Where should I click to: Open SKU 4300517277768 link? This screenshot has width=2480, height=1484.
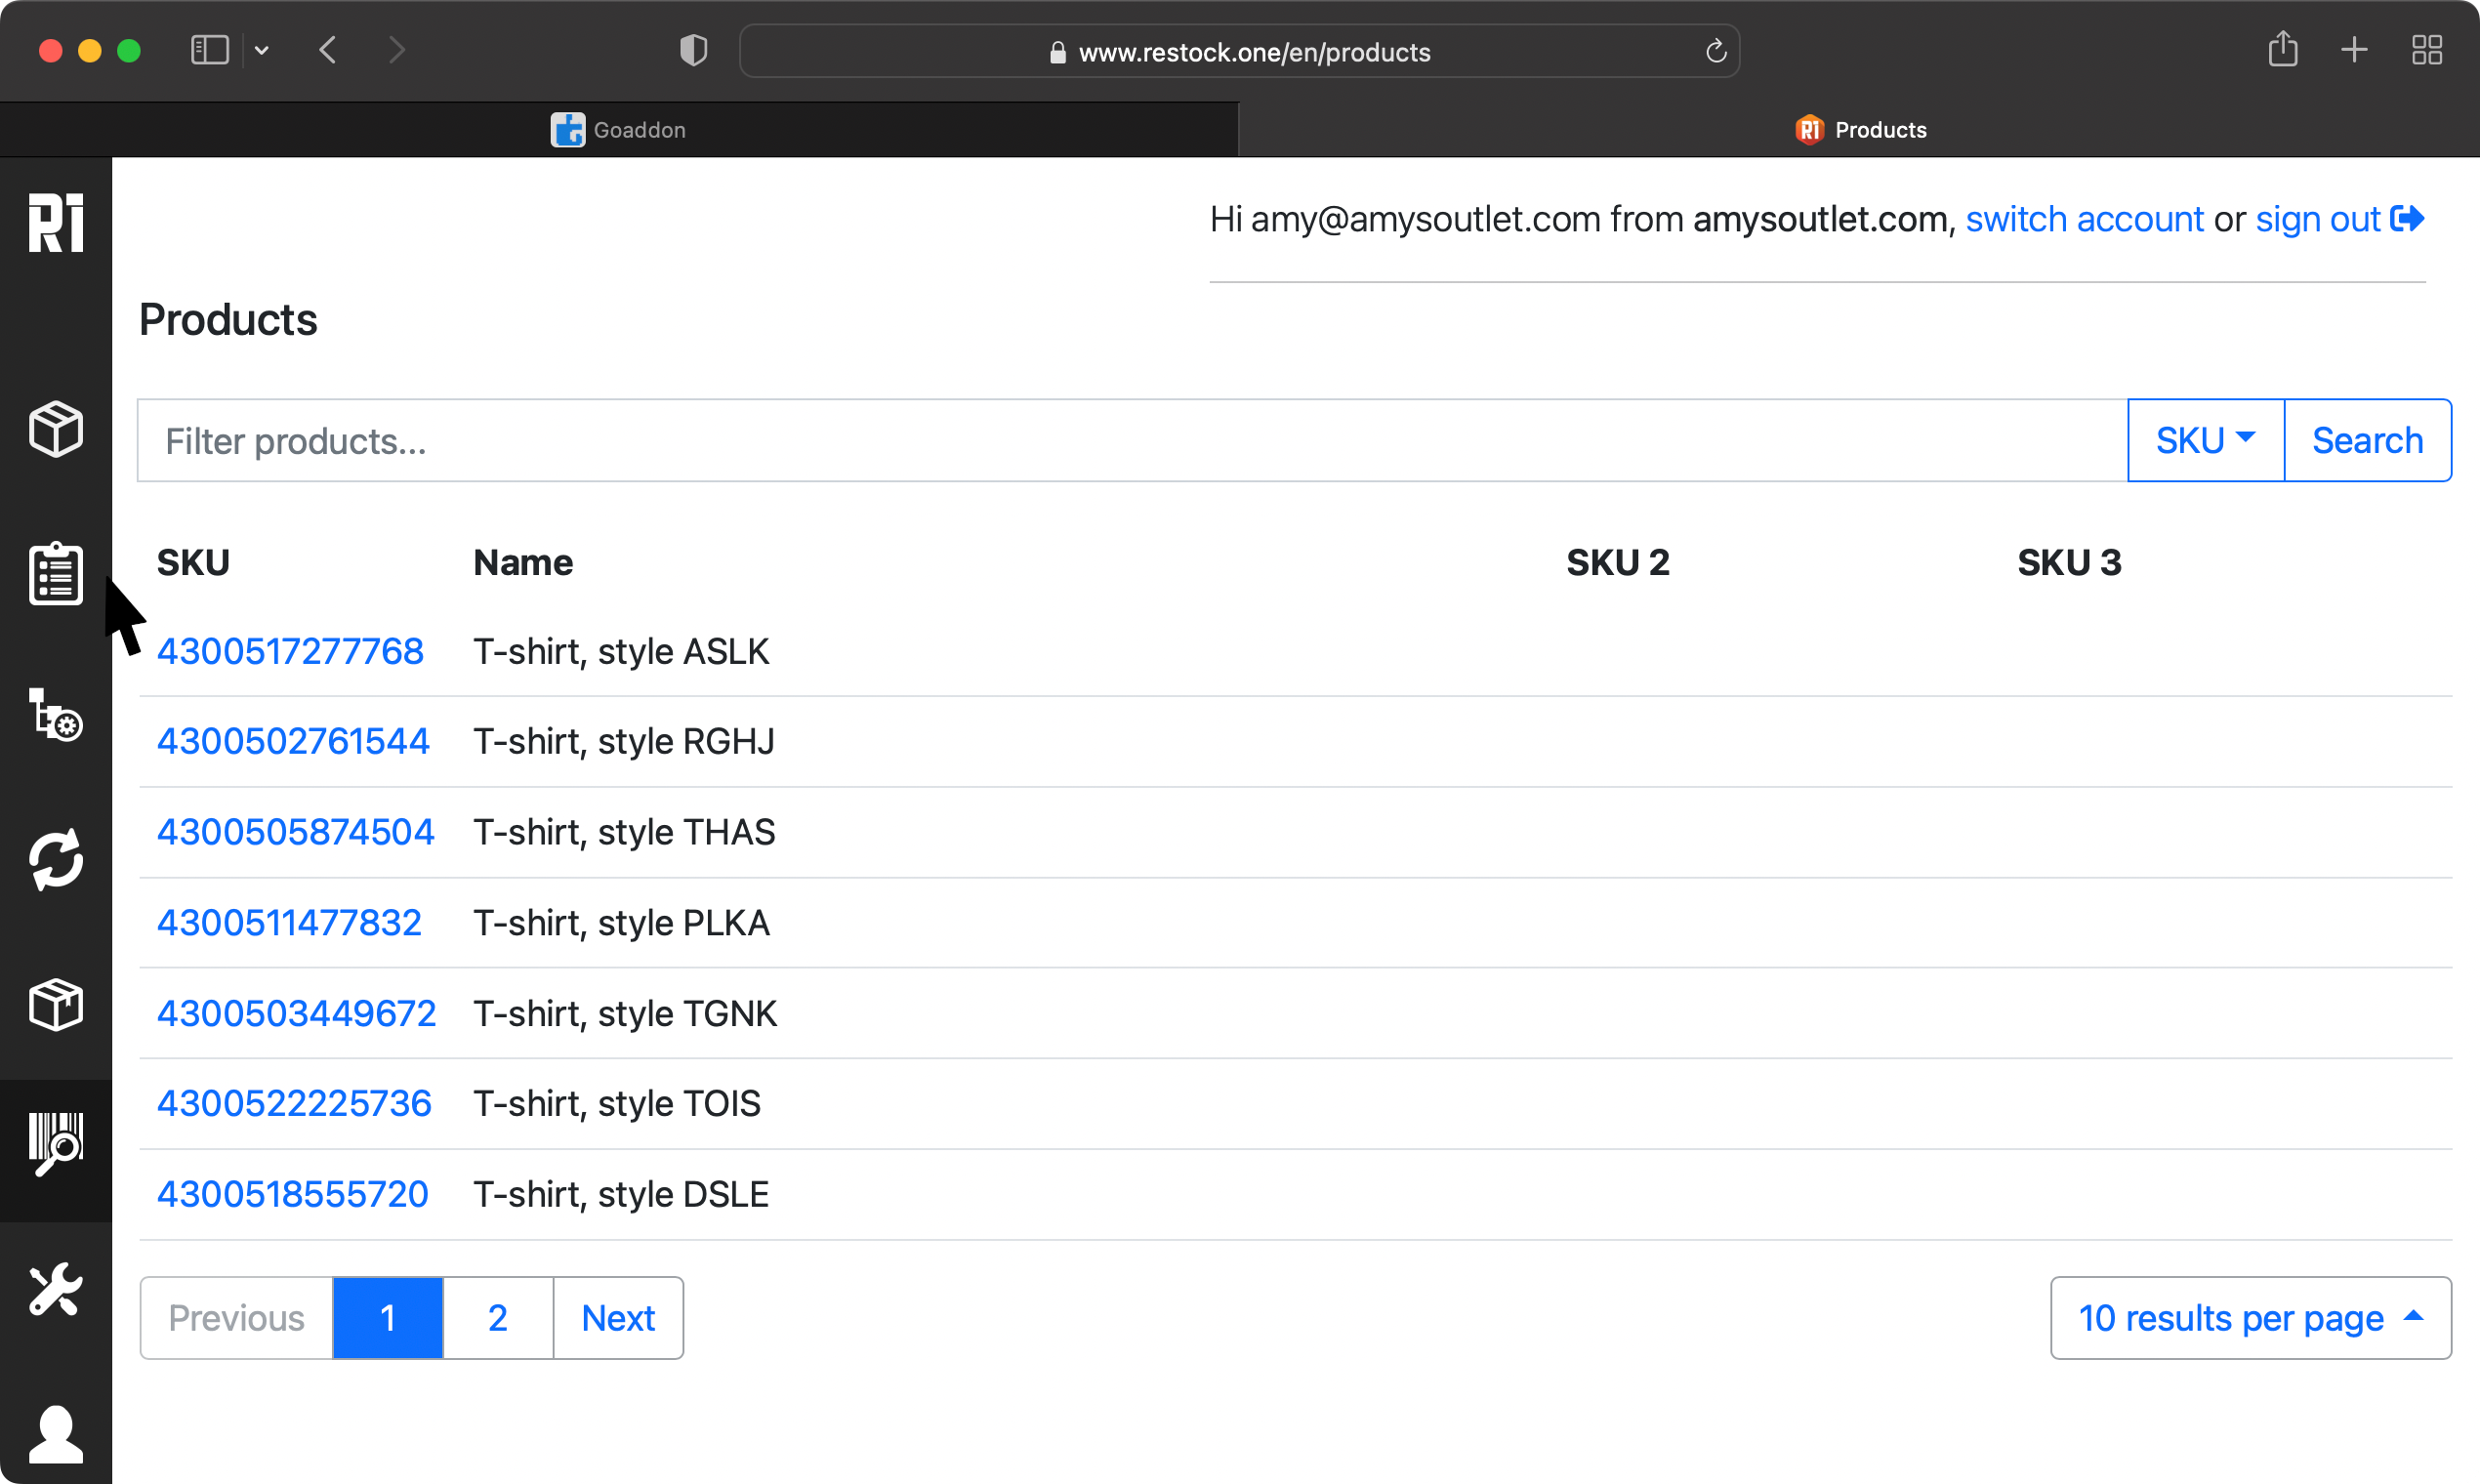coord(290,651)
